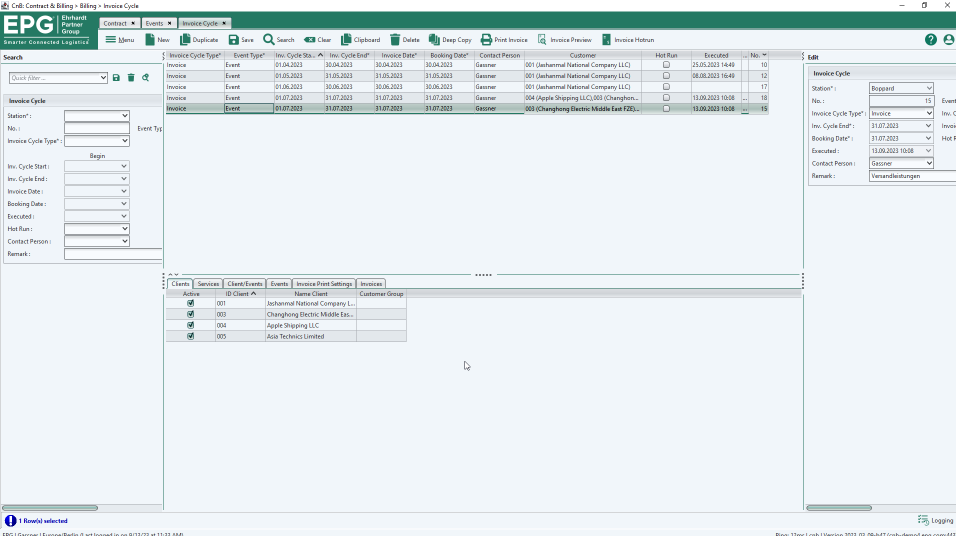Open the Quick filter dropdown
Viewport: 956px width, 540px height.
pyautogui.click(x=102, y=78)
